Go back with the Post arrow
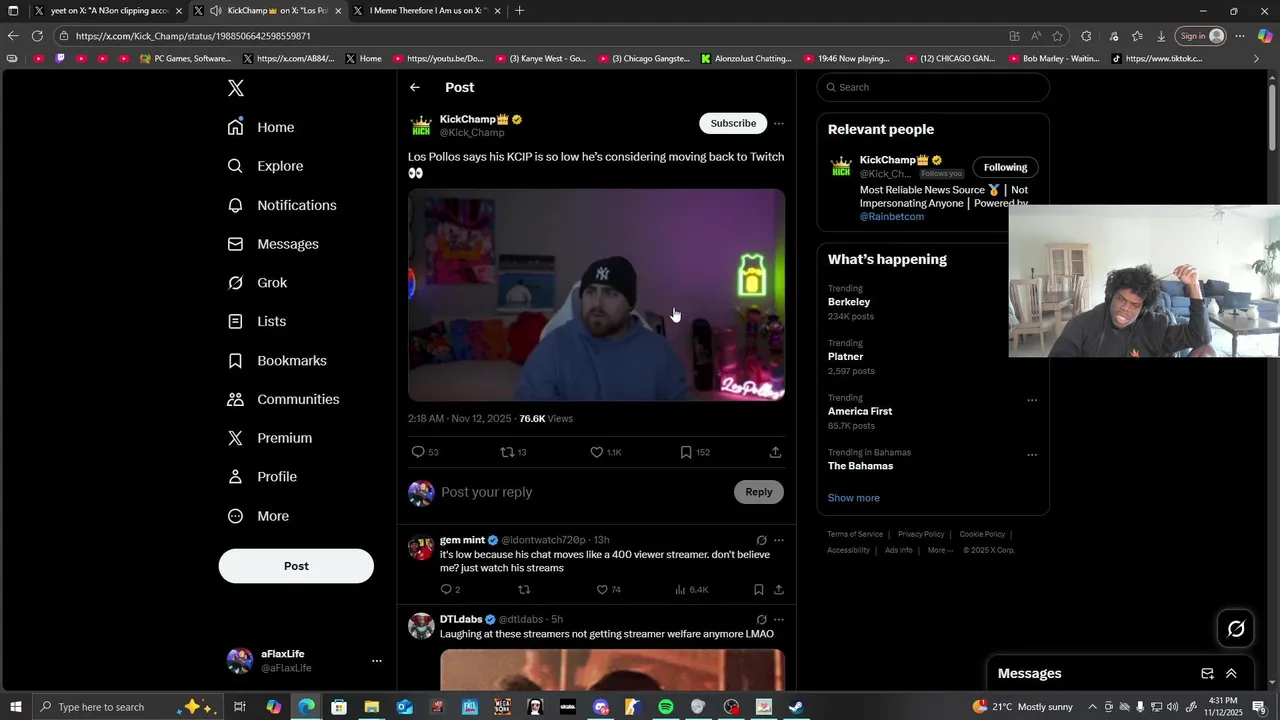 415,88
